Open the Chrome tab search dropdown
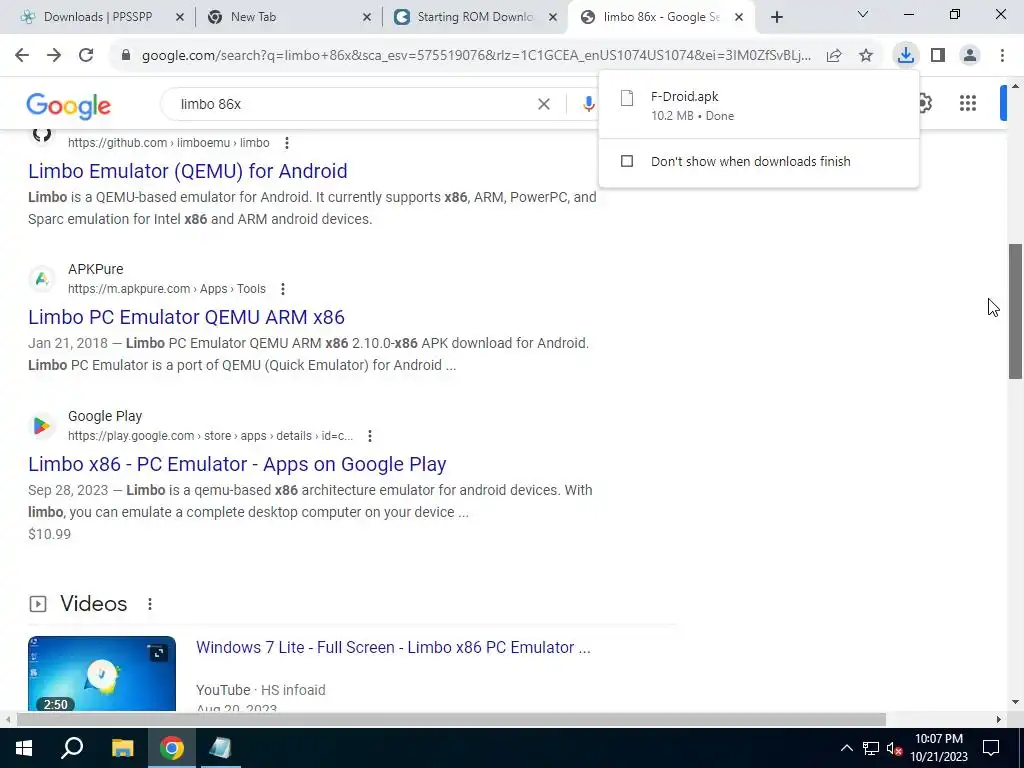Screen dimensions: 1024x768 (x=863, y=14)
